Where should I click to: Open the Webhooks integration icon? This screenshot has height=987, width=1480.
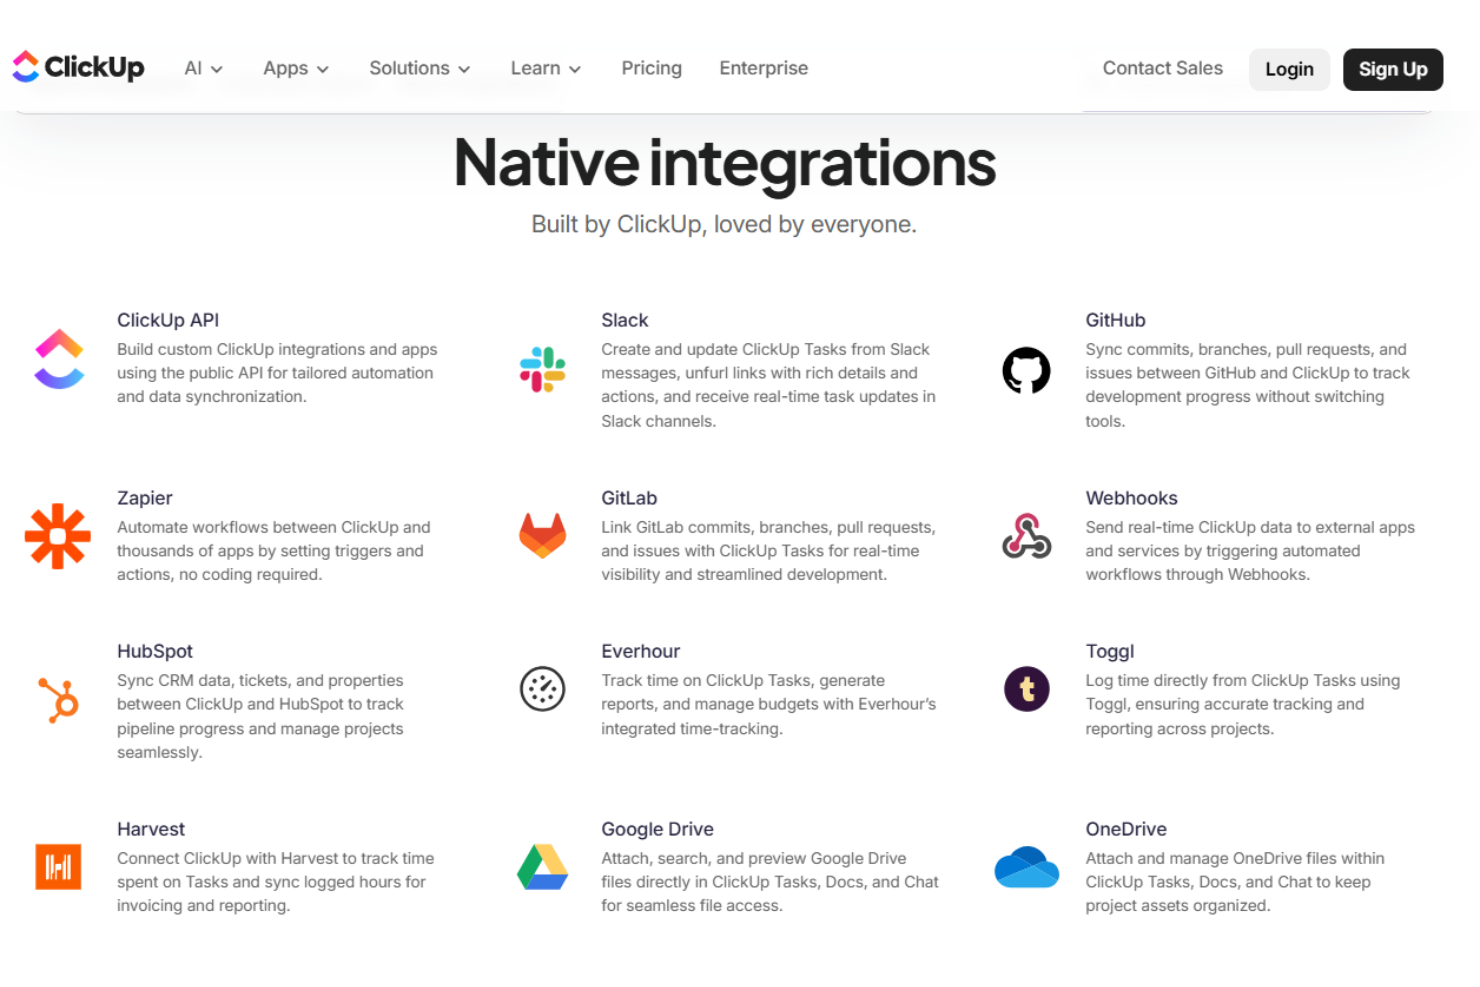[x=1026, y=536]
